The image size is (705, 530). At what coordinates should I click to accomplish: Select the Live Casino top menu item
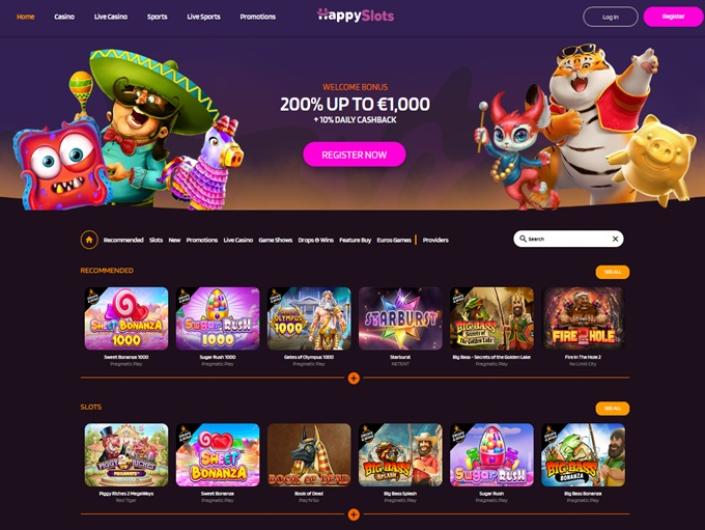pyautogui.click(x=111, y=17)
